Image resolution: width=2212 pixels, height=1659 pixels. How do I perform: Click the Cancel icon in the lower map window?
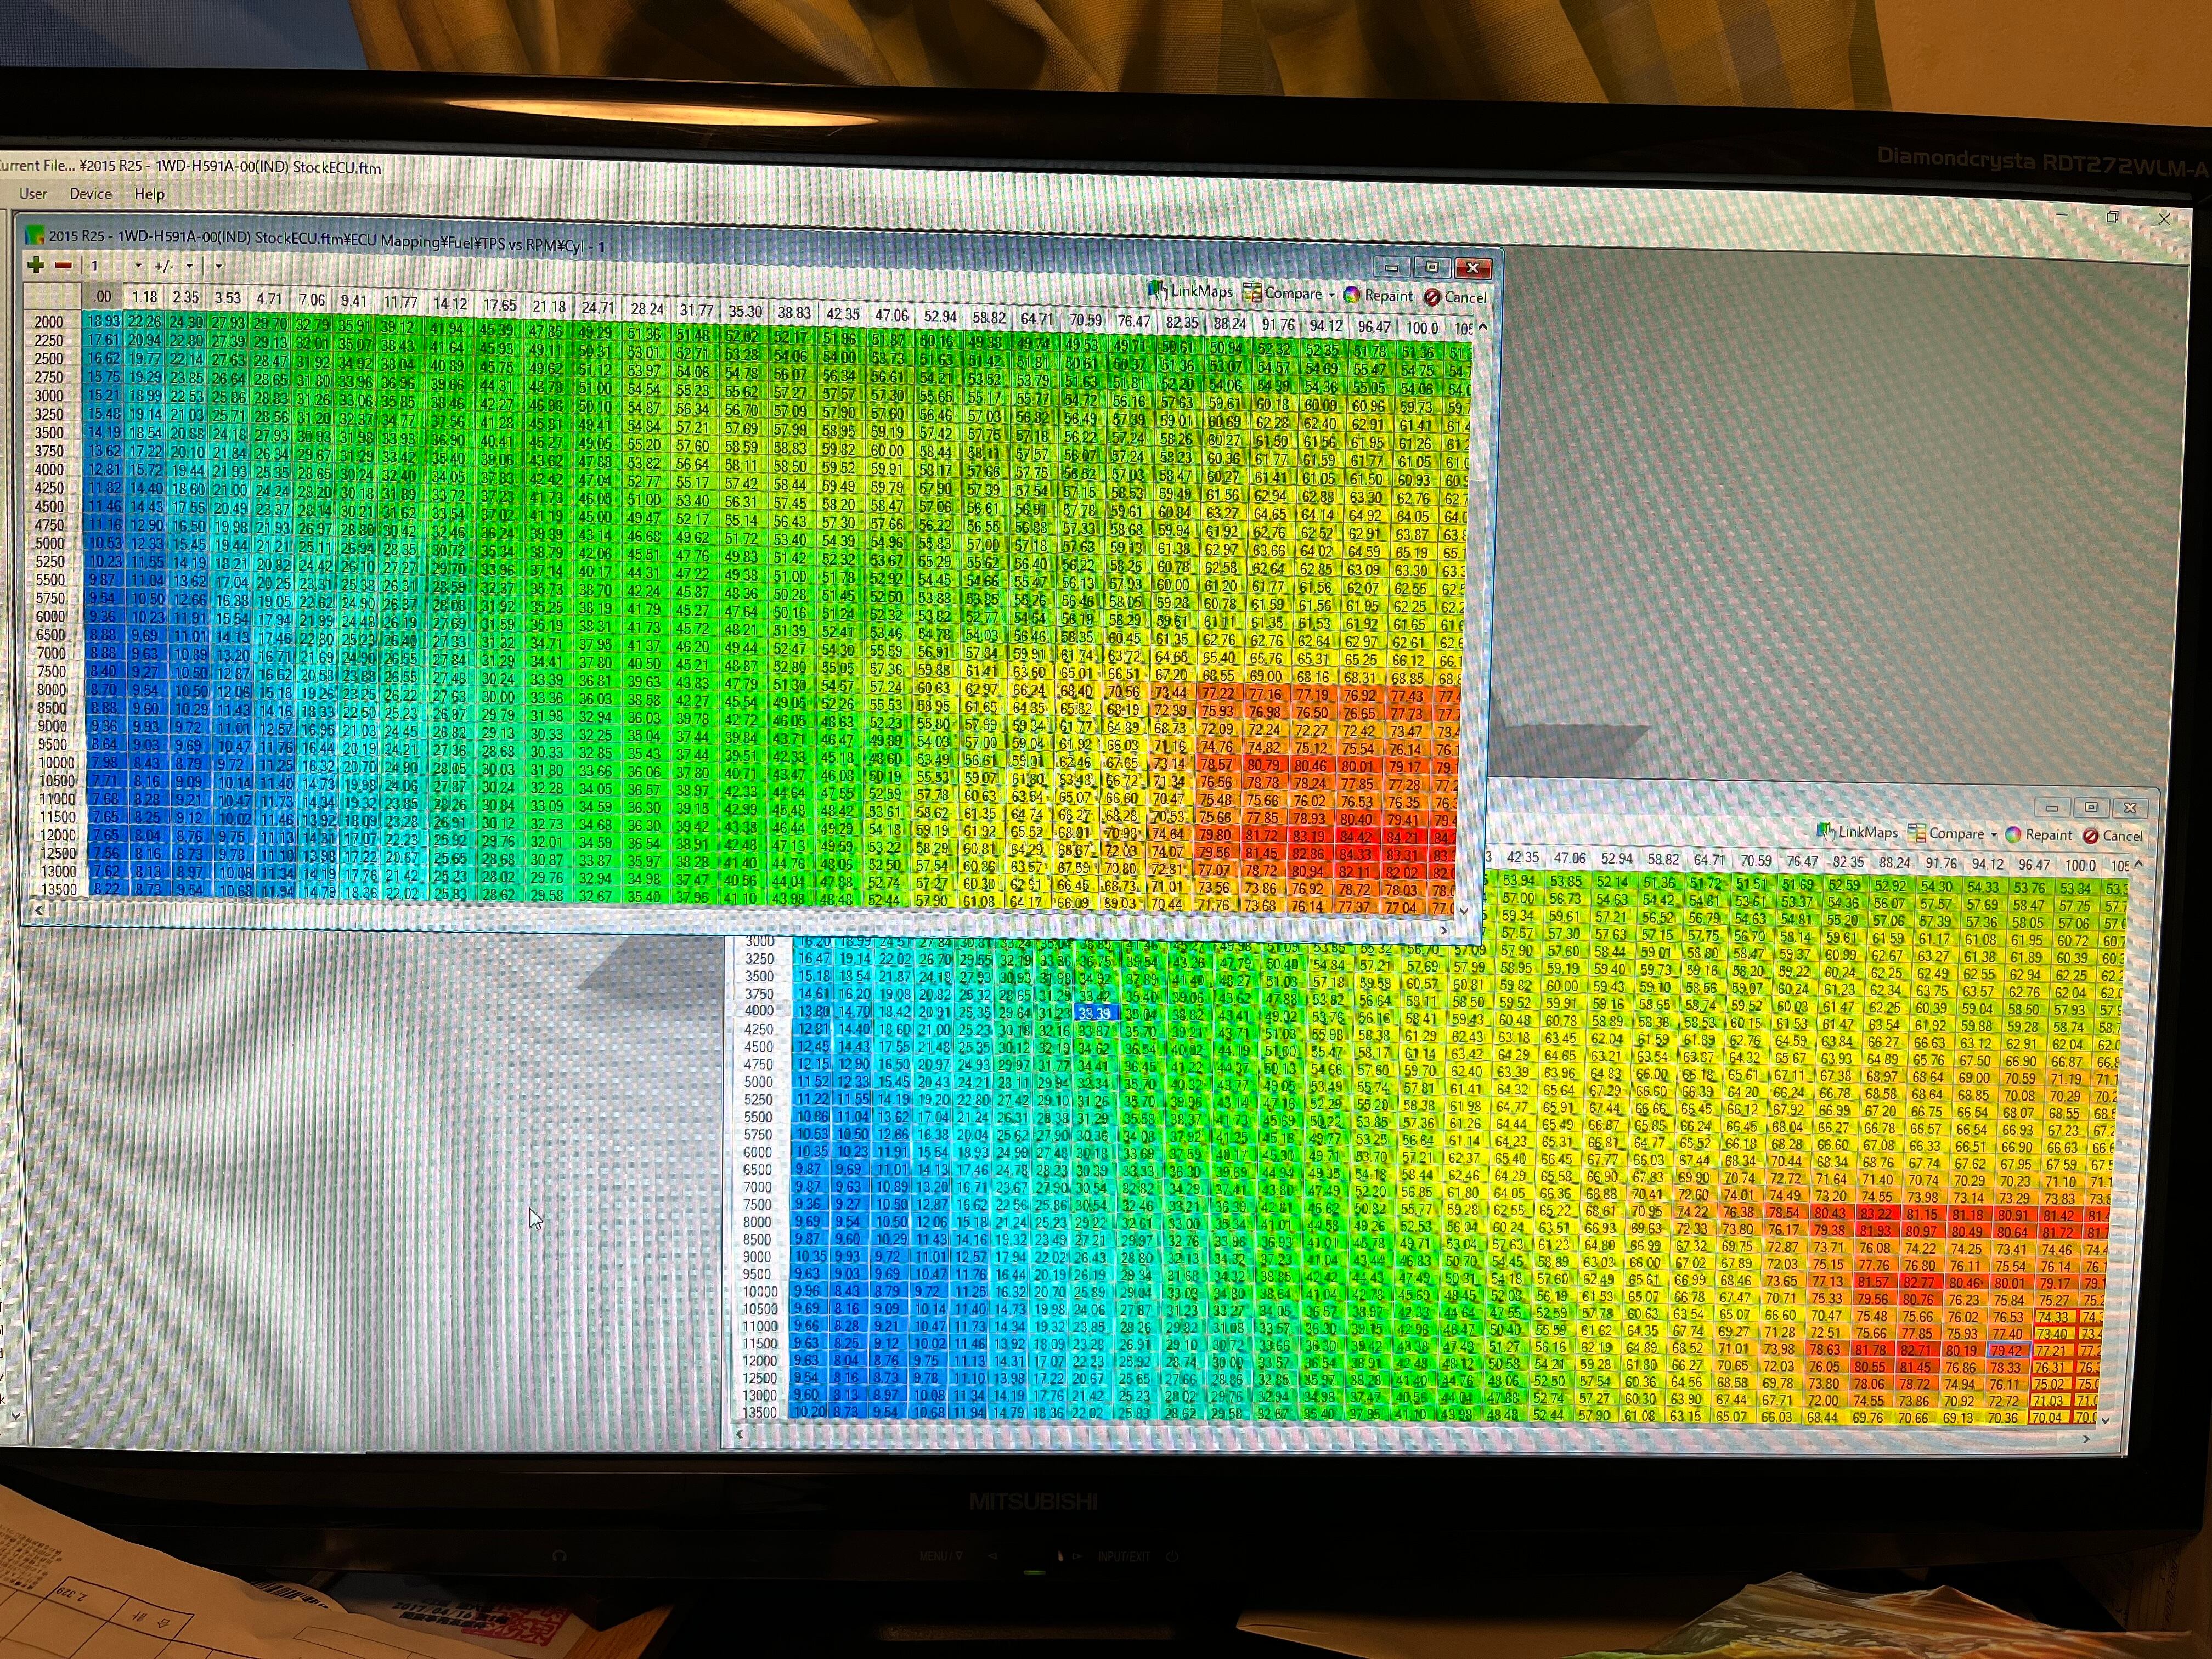2090,836
